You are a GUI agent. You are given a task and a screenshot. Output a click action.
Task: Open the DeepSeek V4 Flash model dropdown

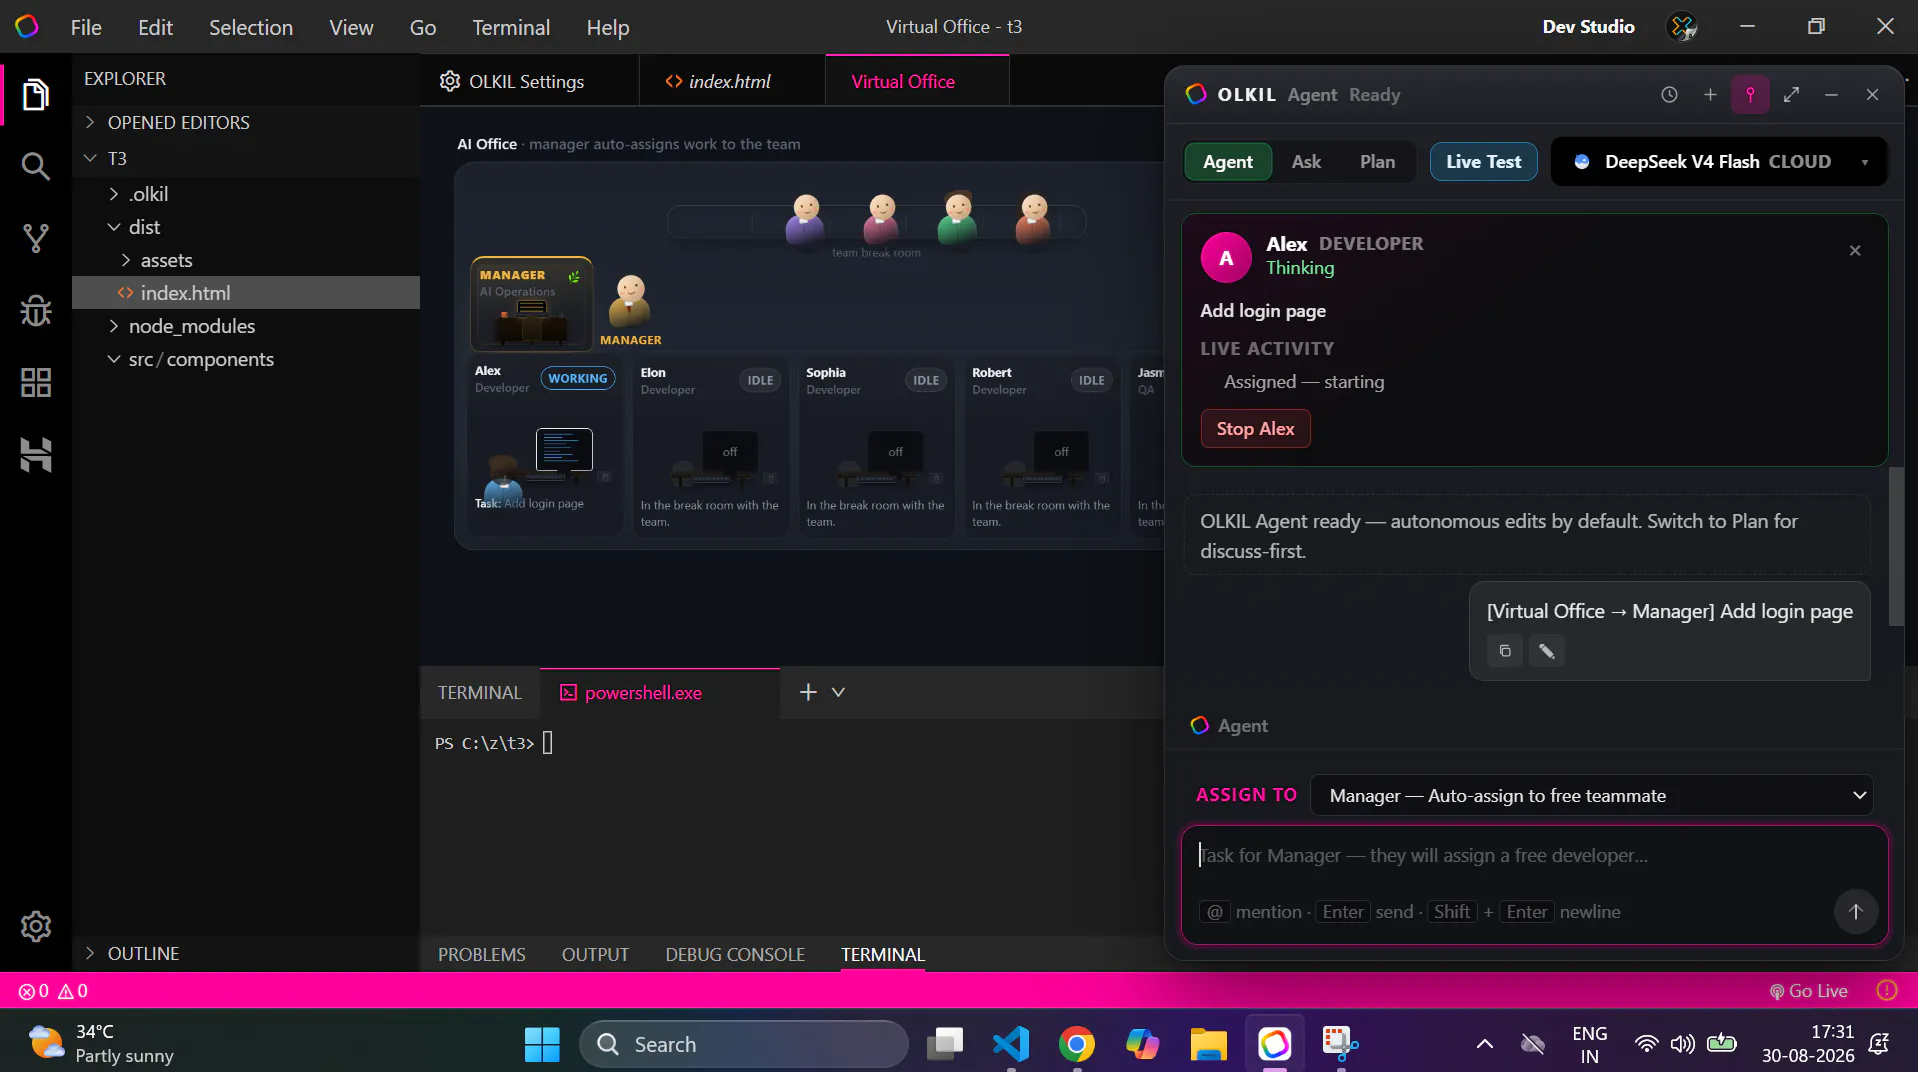click(x=1719, y=162)
